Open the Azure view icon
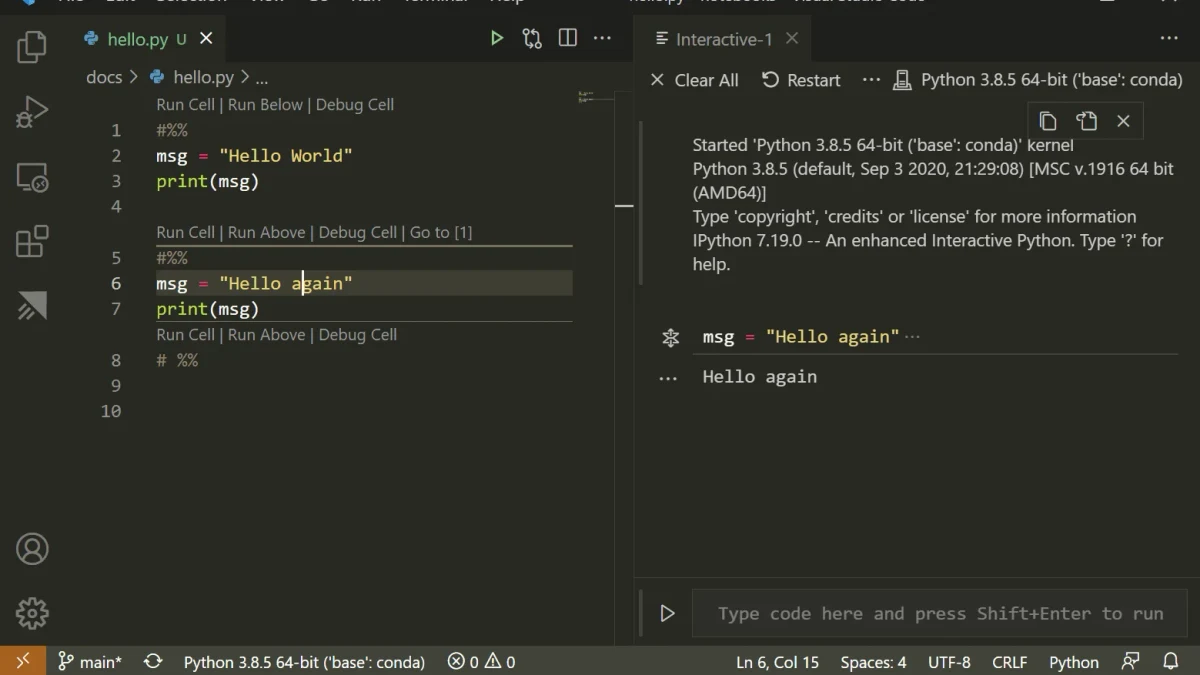 32,306
